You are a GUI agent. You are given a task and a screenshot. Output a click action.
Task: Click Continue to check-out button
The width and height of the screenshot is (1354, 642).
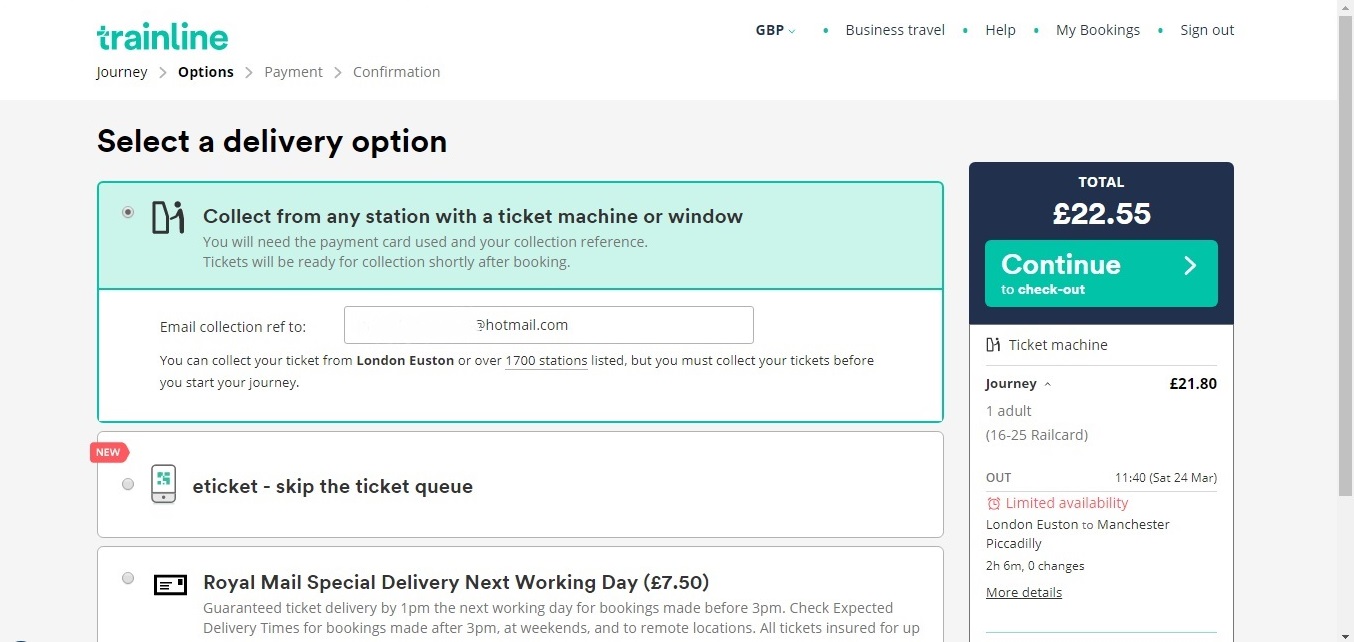pyautogui.click(x=1101, y=273)
